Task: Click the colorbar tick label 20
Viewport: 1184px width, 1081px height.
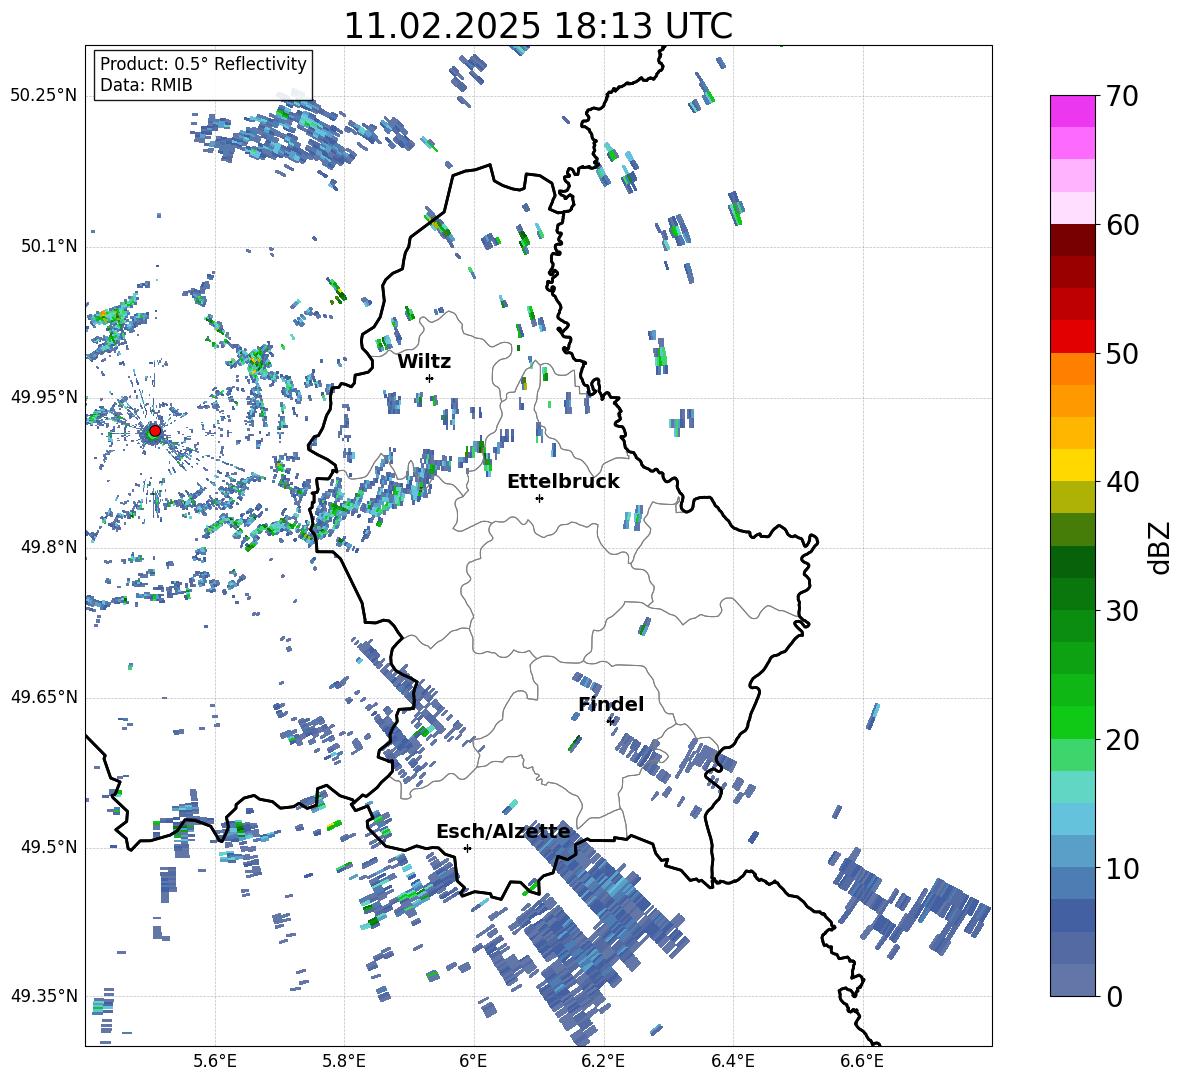Action: (x=1122, y=739)
